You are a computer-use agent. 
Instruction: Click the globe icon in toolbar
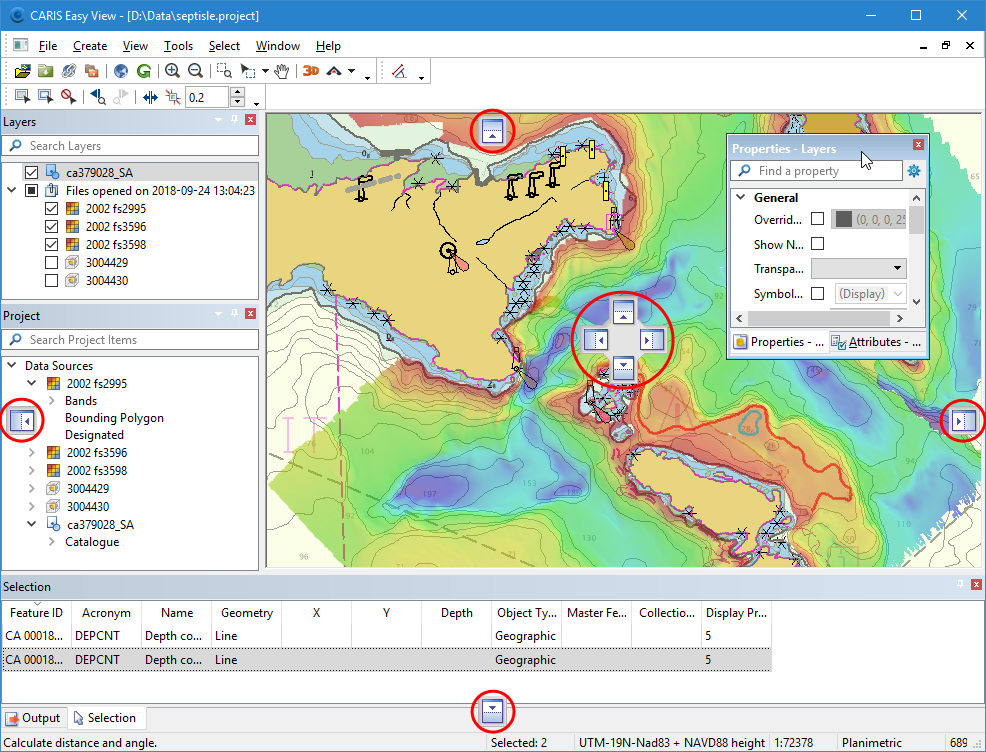pos(121,71)
